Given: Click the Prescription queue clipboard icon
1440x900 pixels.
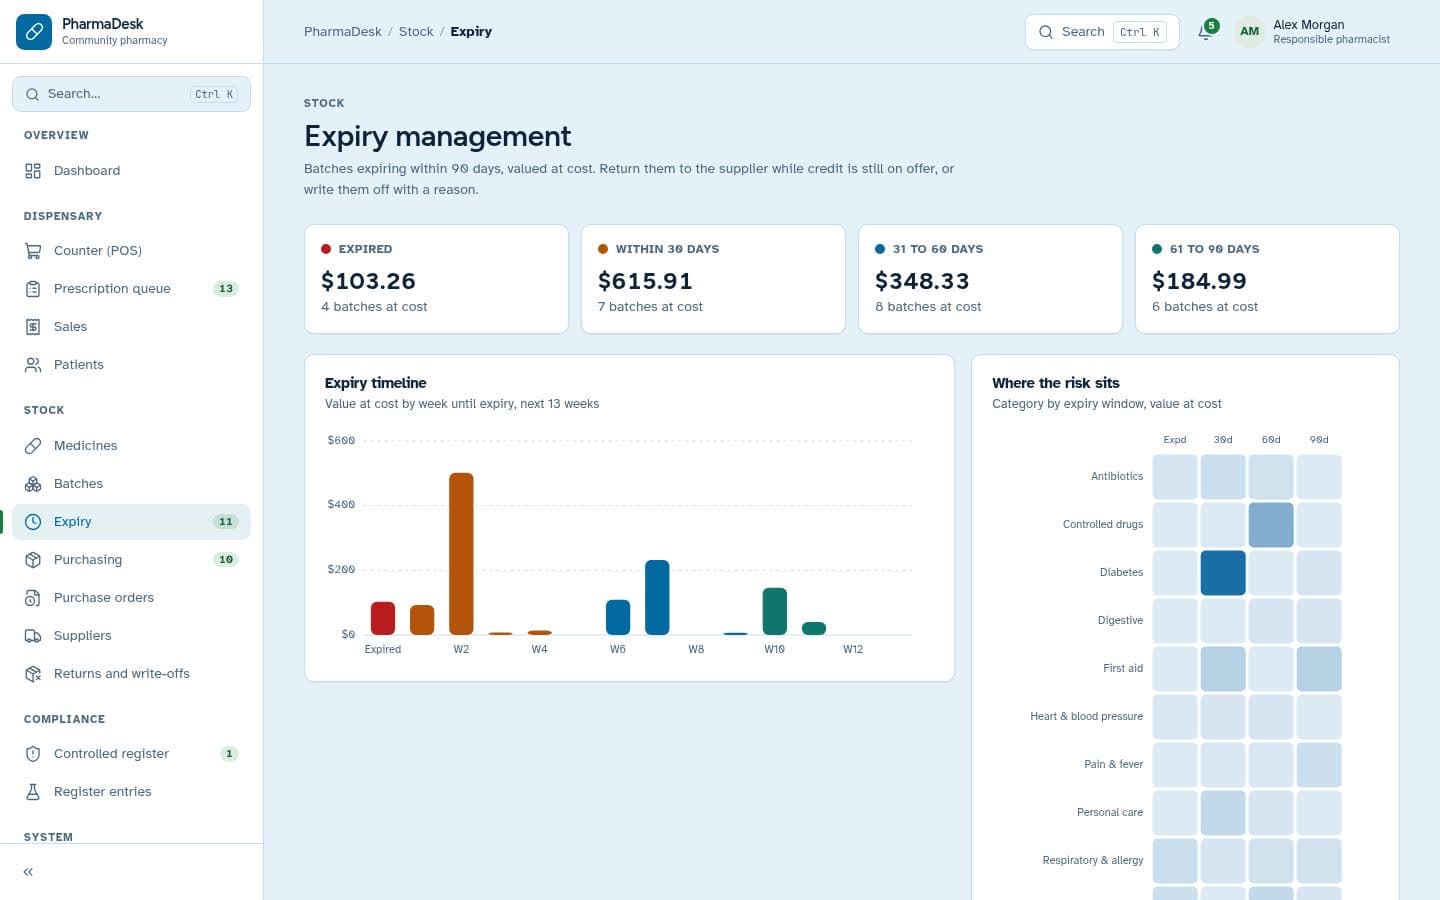Looking at the screenshot, I should point(33,289).
